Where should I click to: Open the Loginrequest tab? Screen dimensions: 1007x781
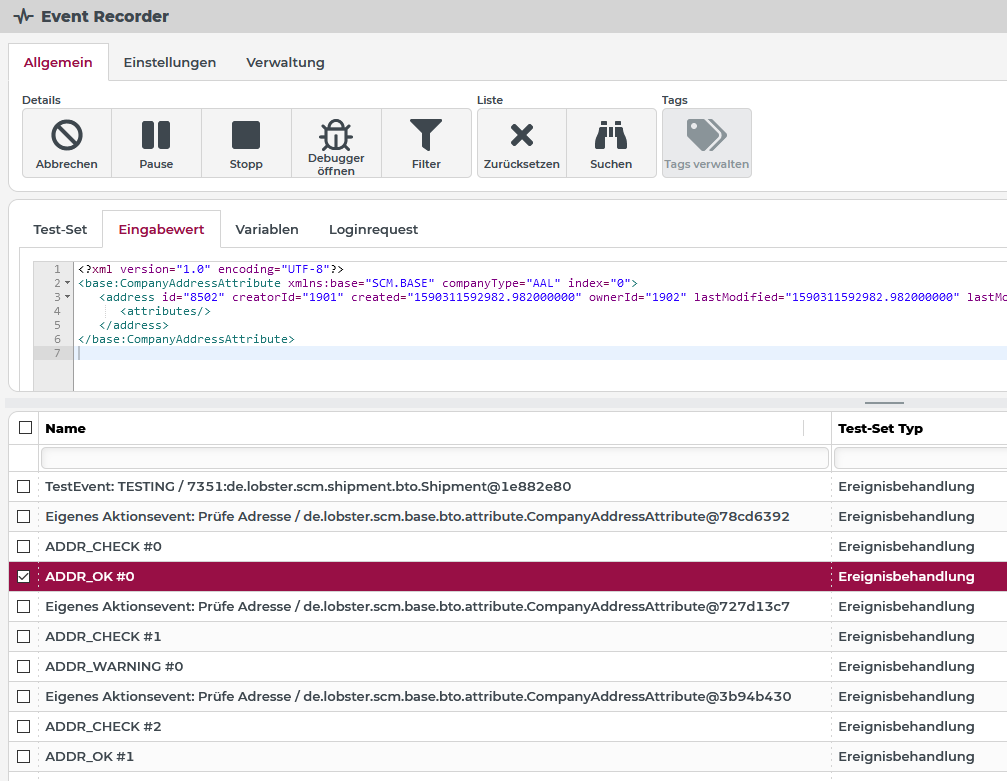[x=373, y=229]
